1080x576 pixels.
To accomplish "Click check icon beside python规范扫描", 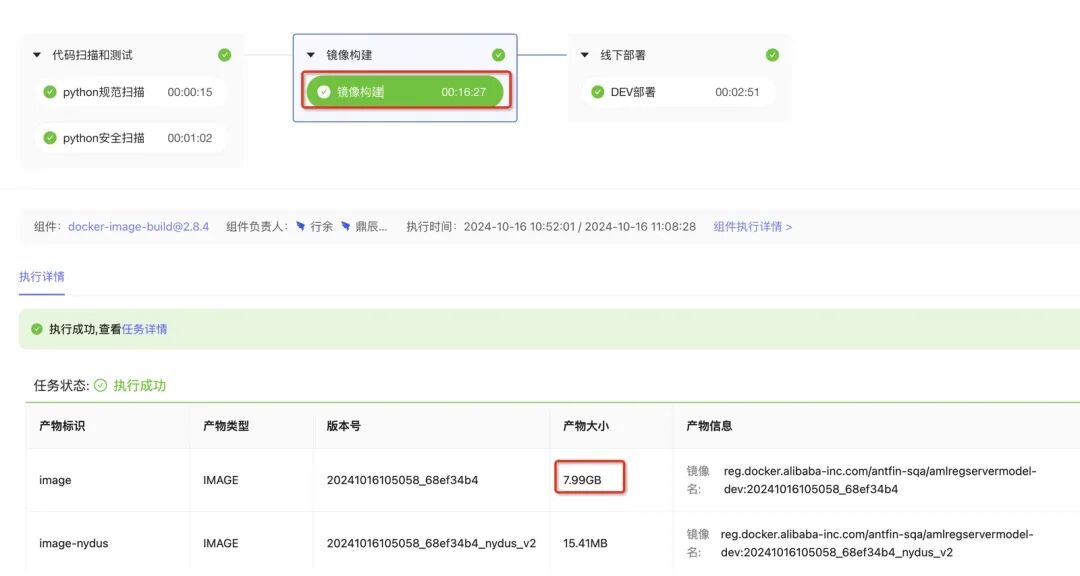I will coord(50,92).
